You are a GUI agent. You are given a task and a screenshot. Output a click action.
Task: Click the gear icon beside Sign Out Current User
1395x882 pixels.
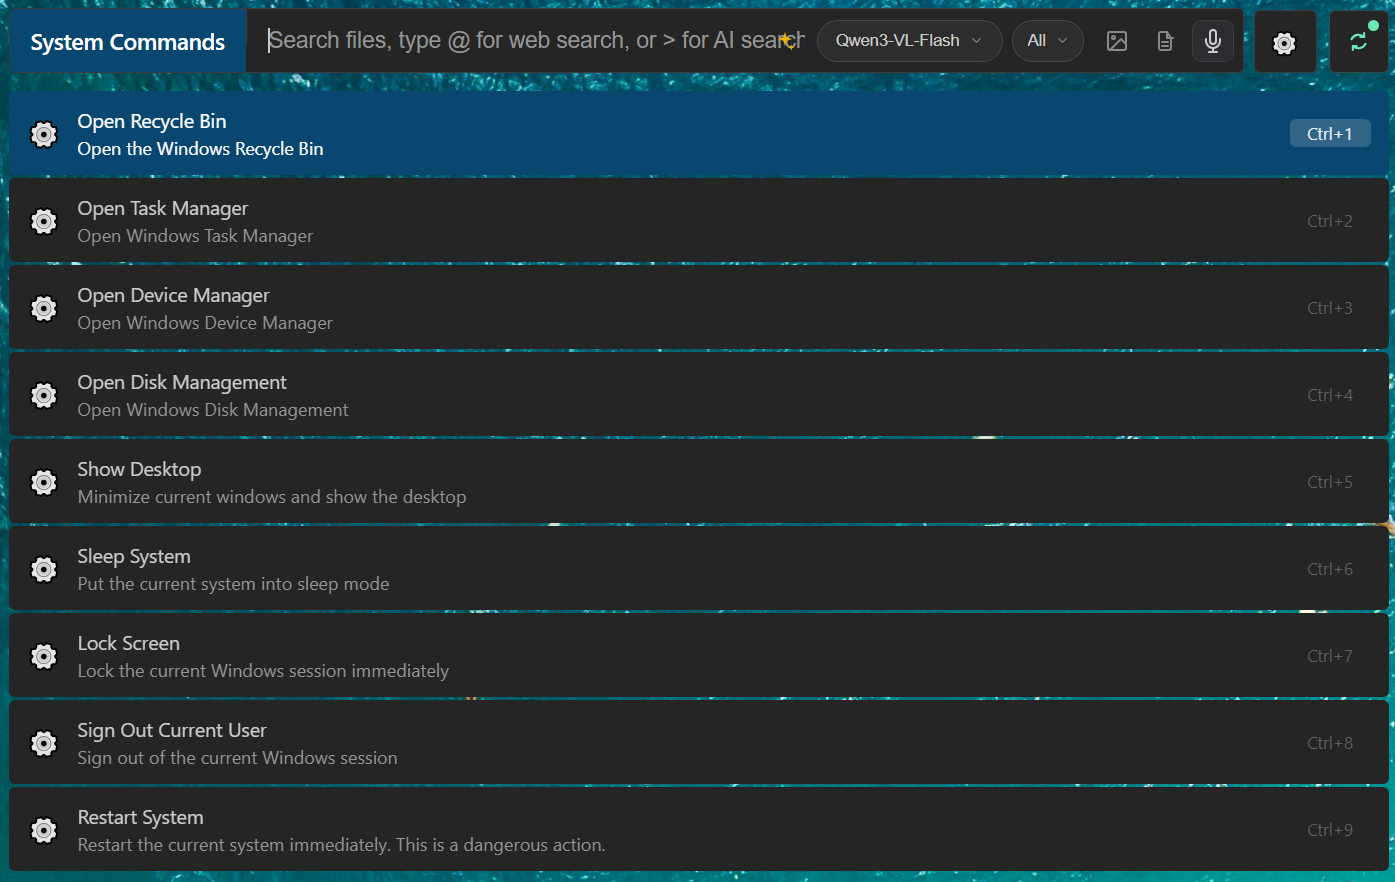tap(44, 743)
